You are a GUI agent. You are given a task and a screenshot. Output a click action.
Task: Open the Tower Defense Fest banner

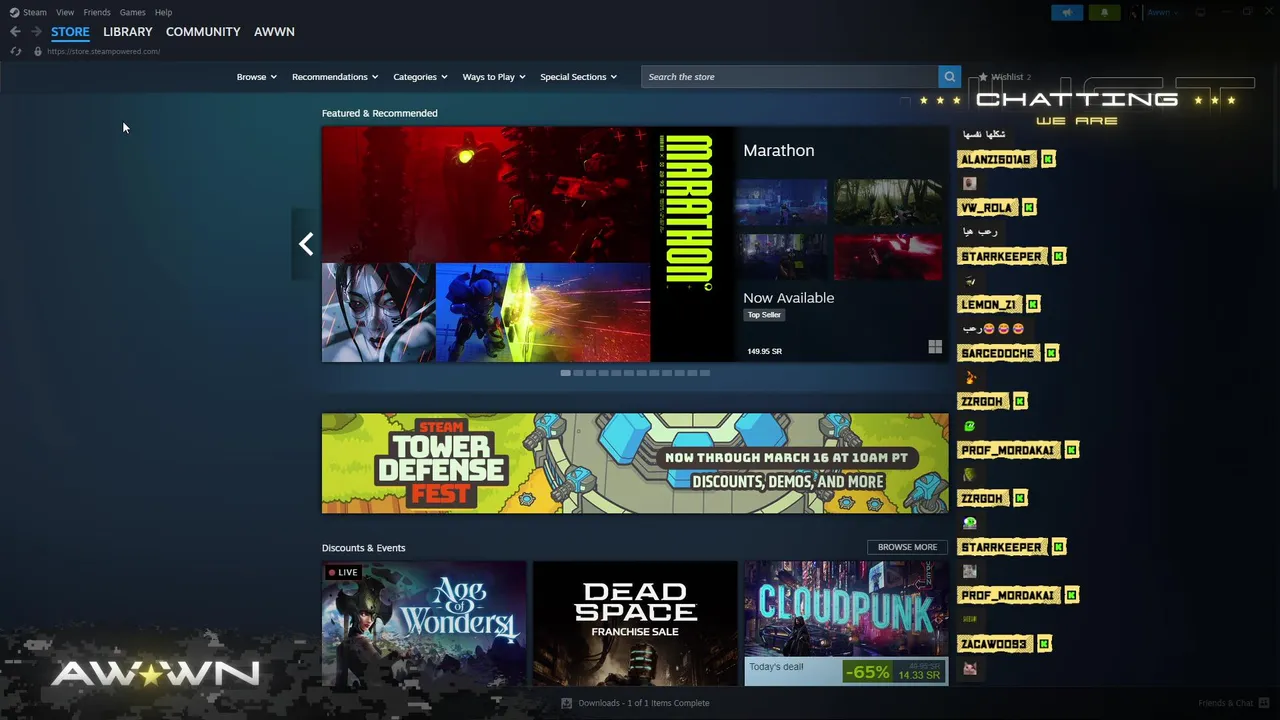click(x=635, y=463)
